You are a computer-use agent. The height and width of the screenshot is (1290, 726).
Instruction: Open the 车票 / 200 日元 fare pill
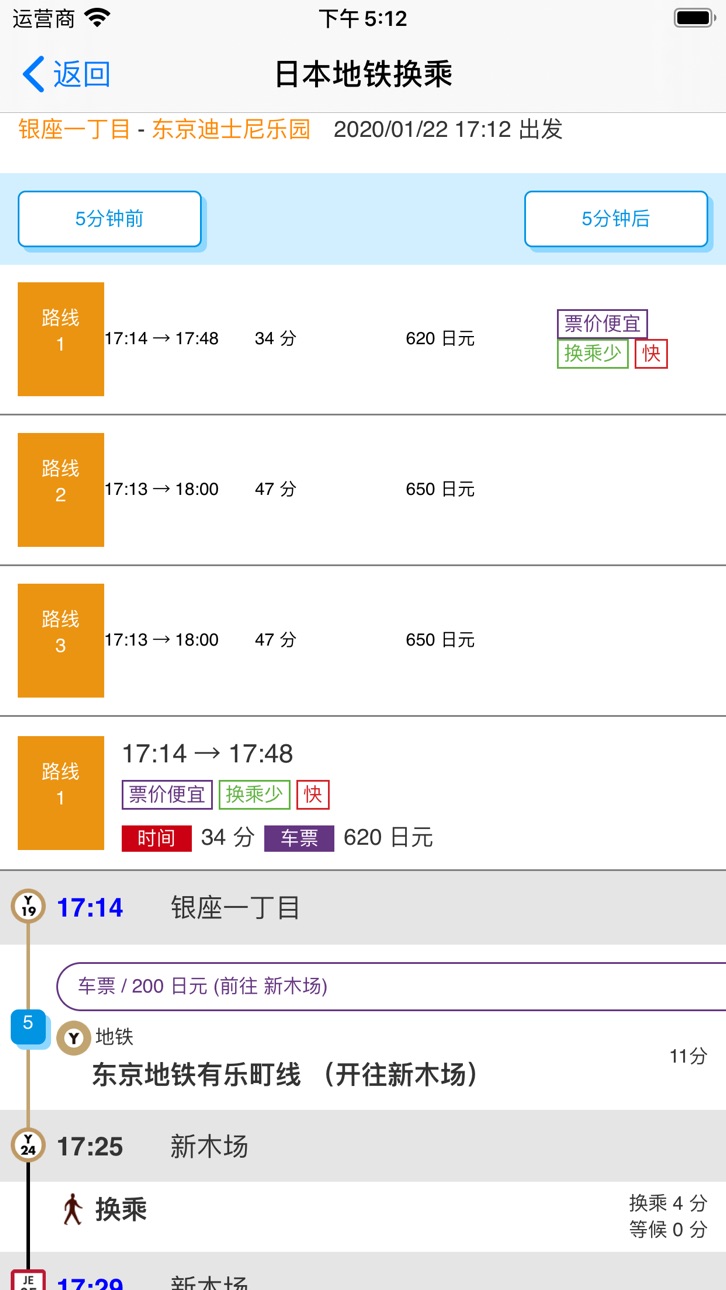[x=391, y=986]
